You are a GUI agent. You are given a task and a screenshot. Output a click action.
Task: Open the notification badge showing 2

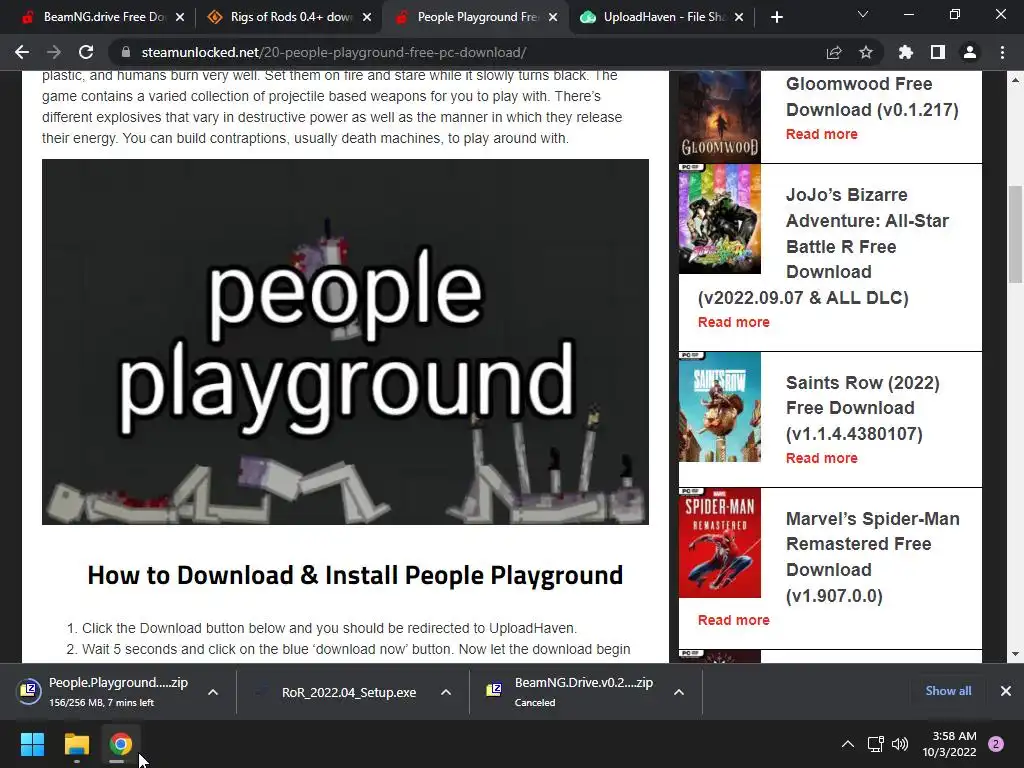click(x=996, y=744)
